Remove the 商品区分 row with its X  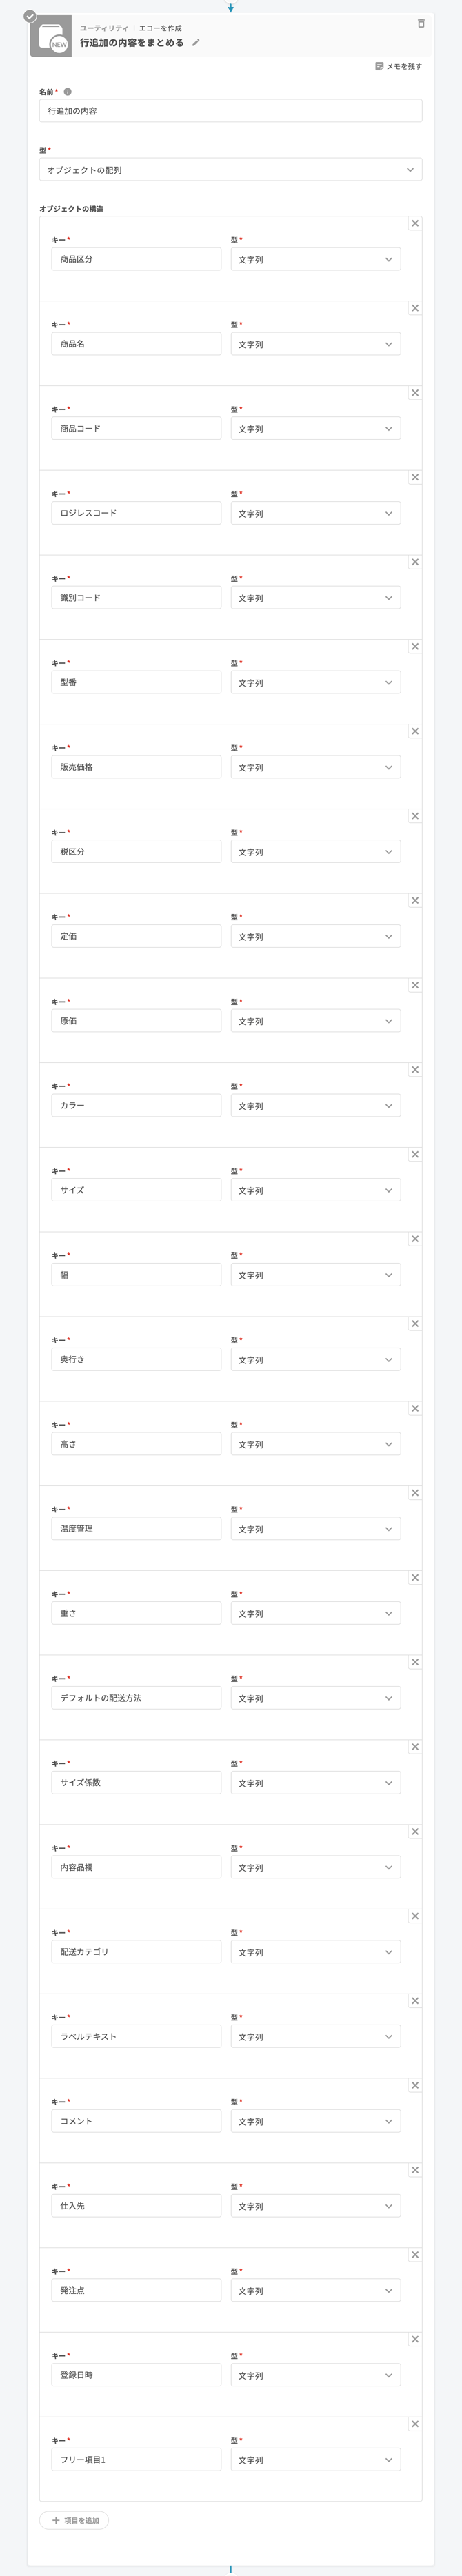[415, 223]
